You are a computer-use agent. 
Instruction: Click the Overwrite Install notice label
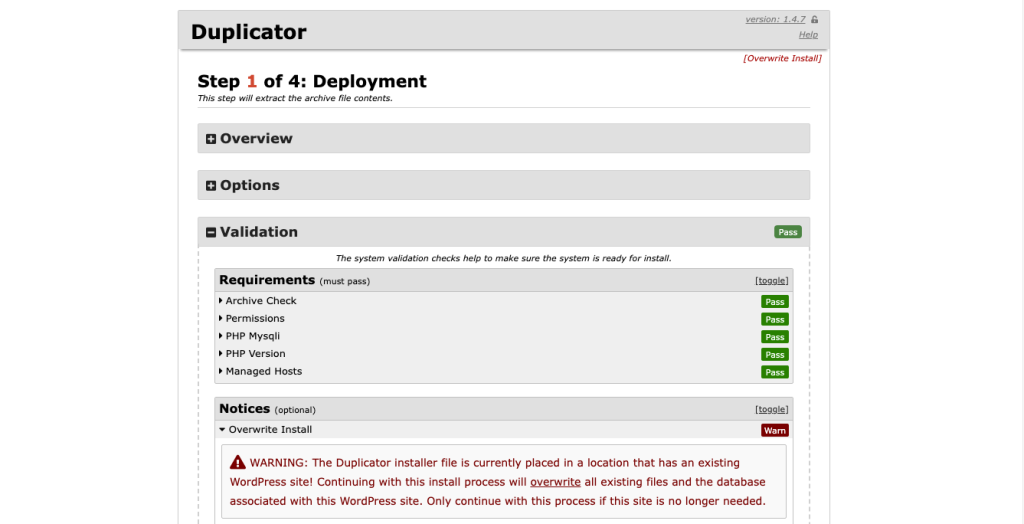(x=270, y=429)
